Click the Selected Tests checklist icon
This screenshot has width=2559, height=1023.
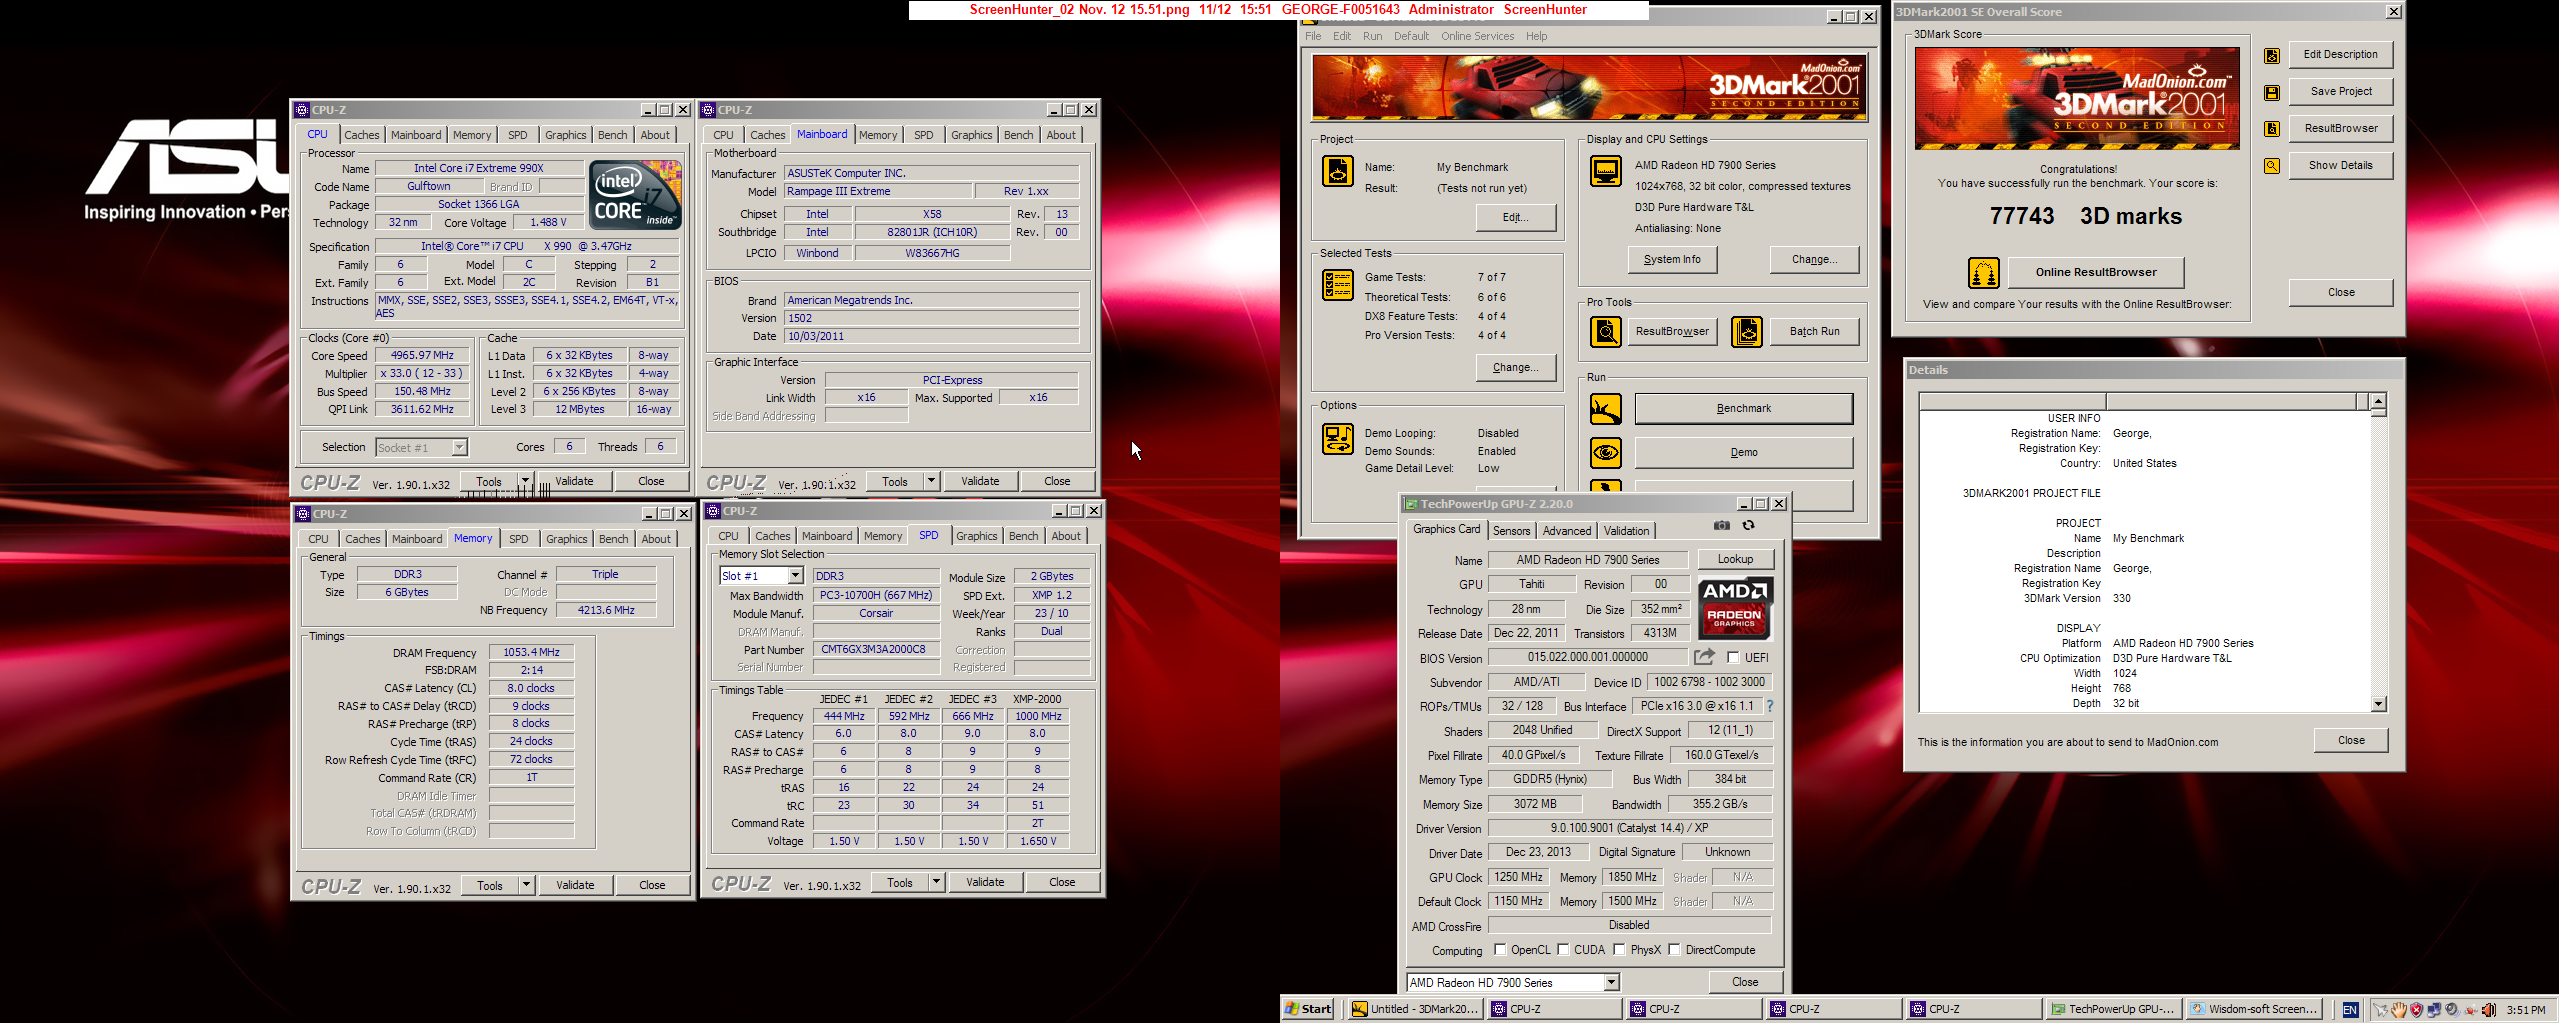pos(1338,285)
